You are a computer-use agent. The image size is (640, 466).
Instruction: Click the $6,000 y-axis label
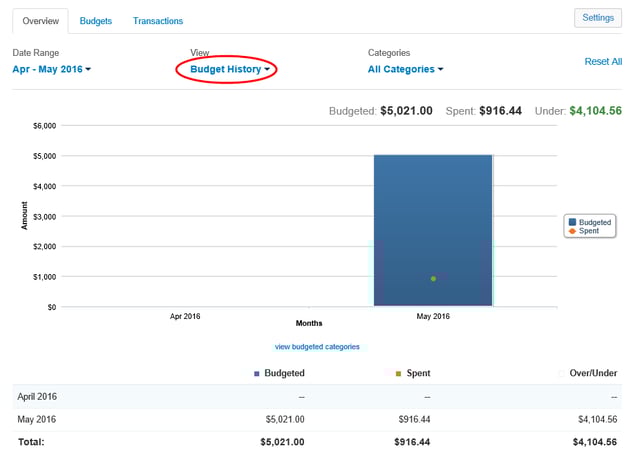pyautogui.click(x=44, y=126)
